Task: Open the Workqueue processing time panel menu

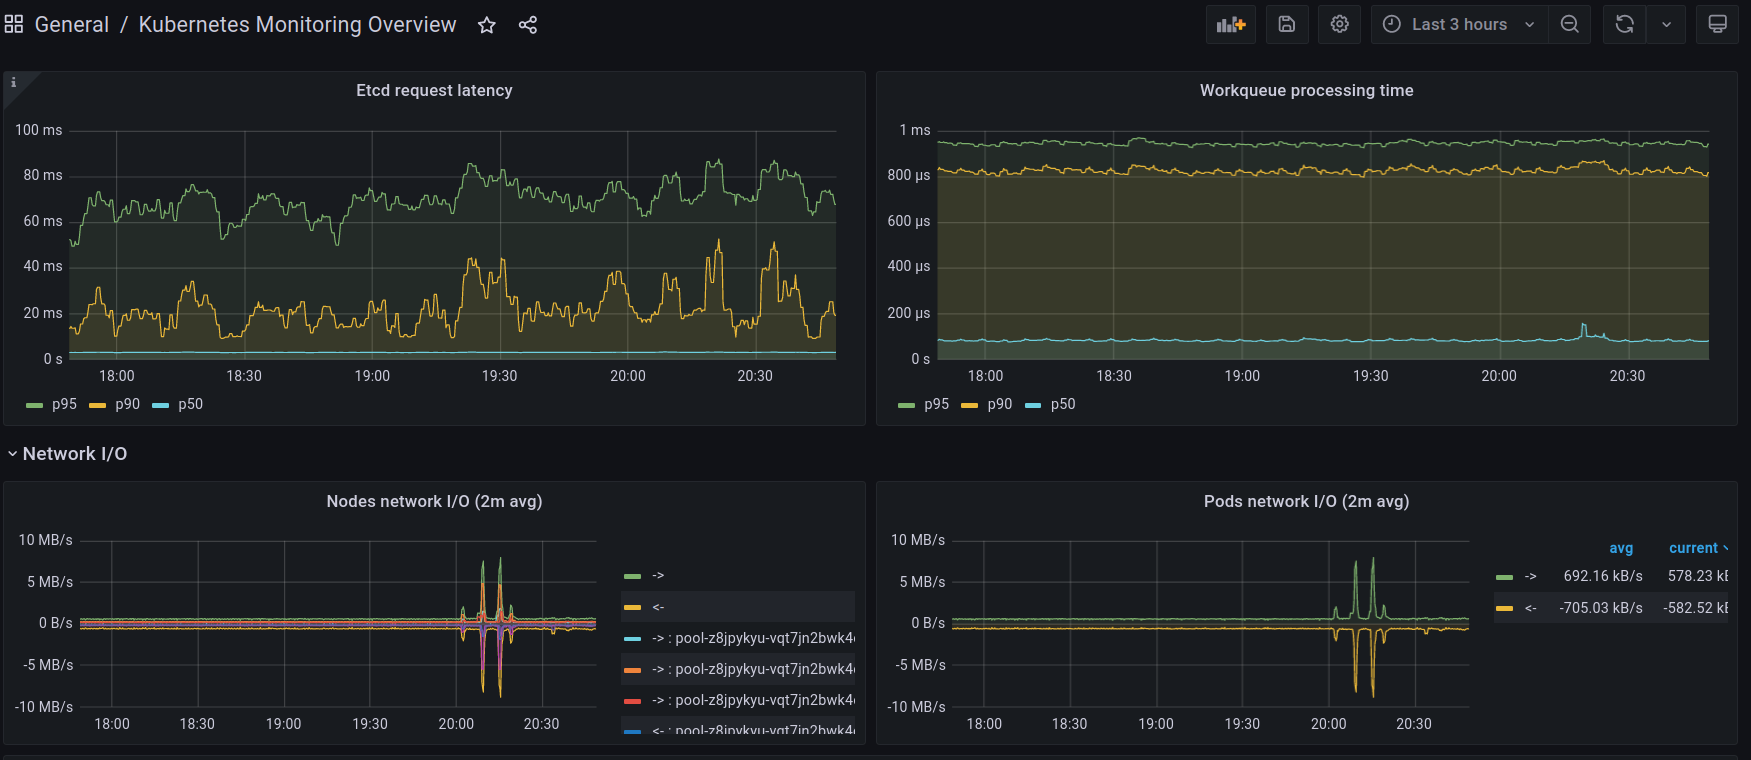Action: click(x=1306, y=90)
